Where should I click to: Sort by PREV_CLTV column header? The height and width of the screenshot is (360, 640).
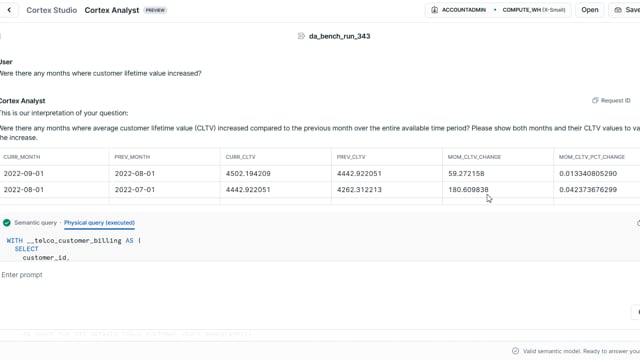[x=351, y=157]
